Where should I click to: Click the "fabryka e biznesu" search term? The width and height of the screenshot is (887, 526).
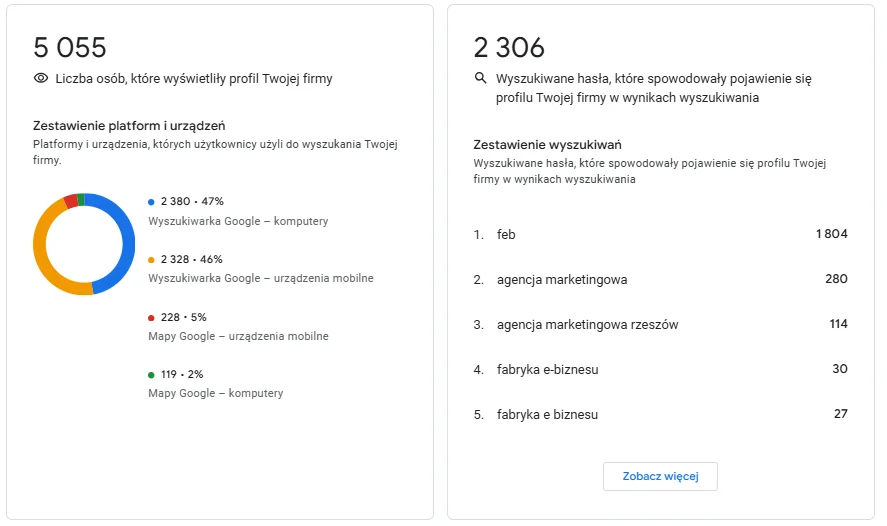click(x=547, y=414)
